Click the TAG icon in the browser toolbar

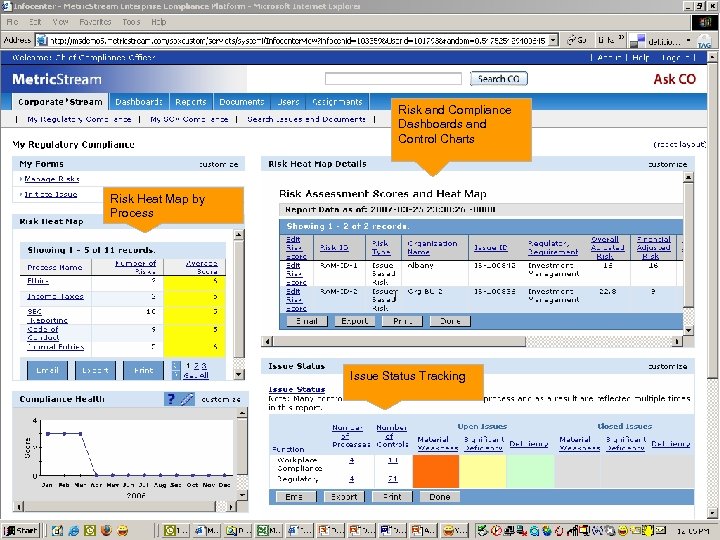(704, 42)
